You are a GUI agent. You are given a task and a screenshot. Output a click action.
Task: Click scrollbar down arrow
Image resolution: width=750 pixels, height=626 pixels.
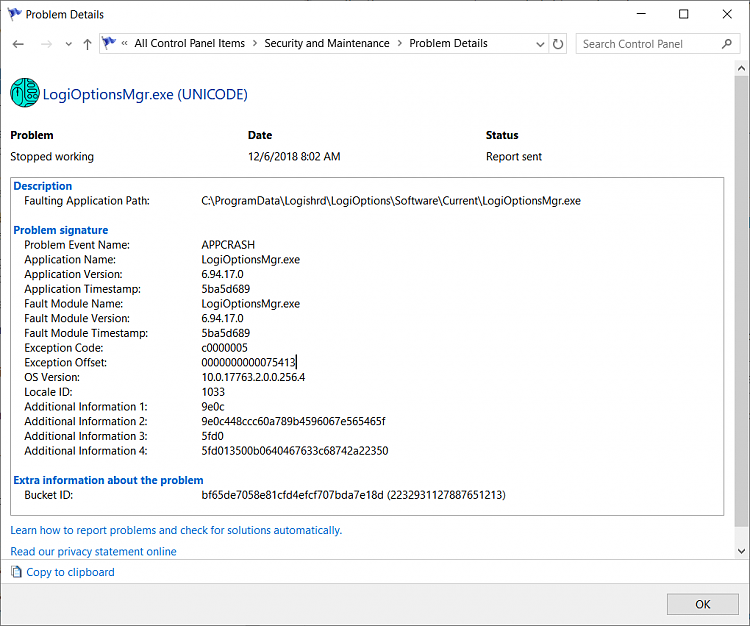point(741,551)
